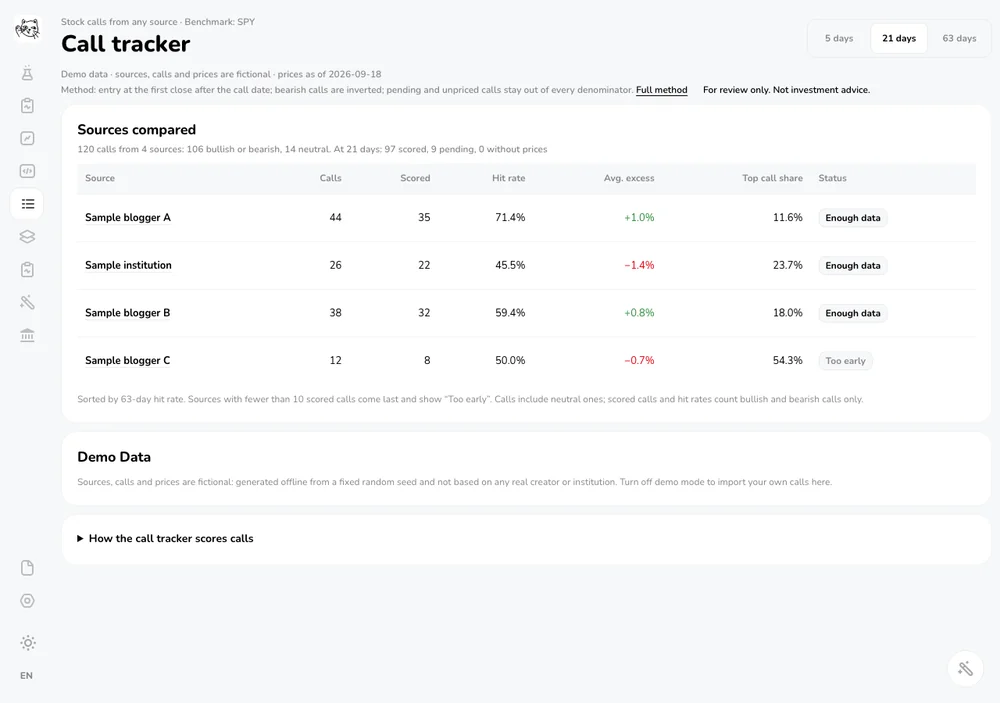Click the −1.4% average excess value
This screenshot has height=703, width=1000.
click(639, 265)
